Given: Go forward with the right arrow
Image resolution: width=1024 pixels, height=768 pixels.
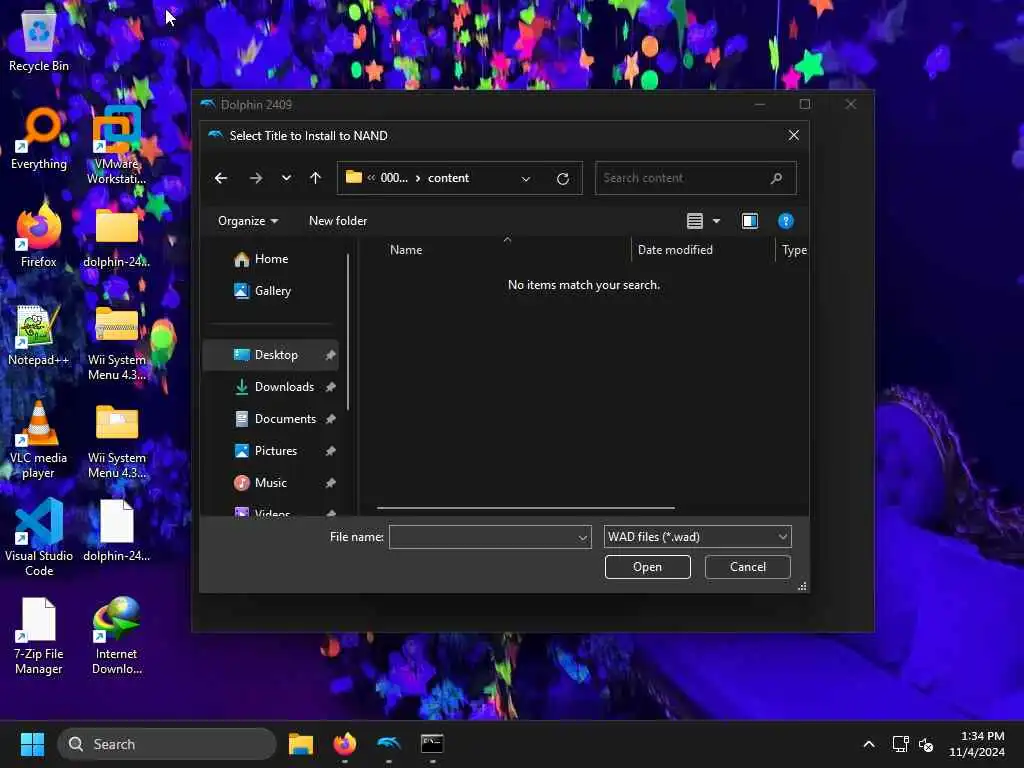Looking at the screenshot, I should tap(256, 178).
